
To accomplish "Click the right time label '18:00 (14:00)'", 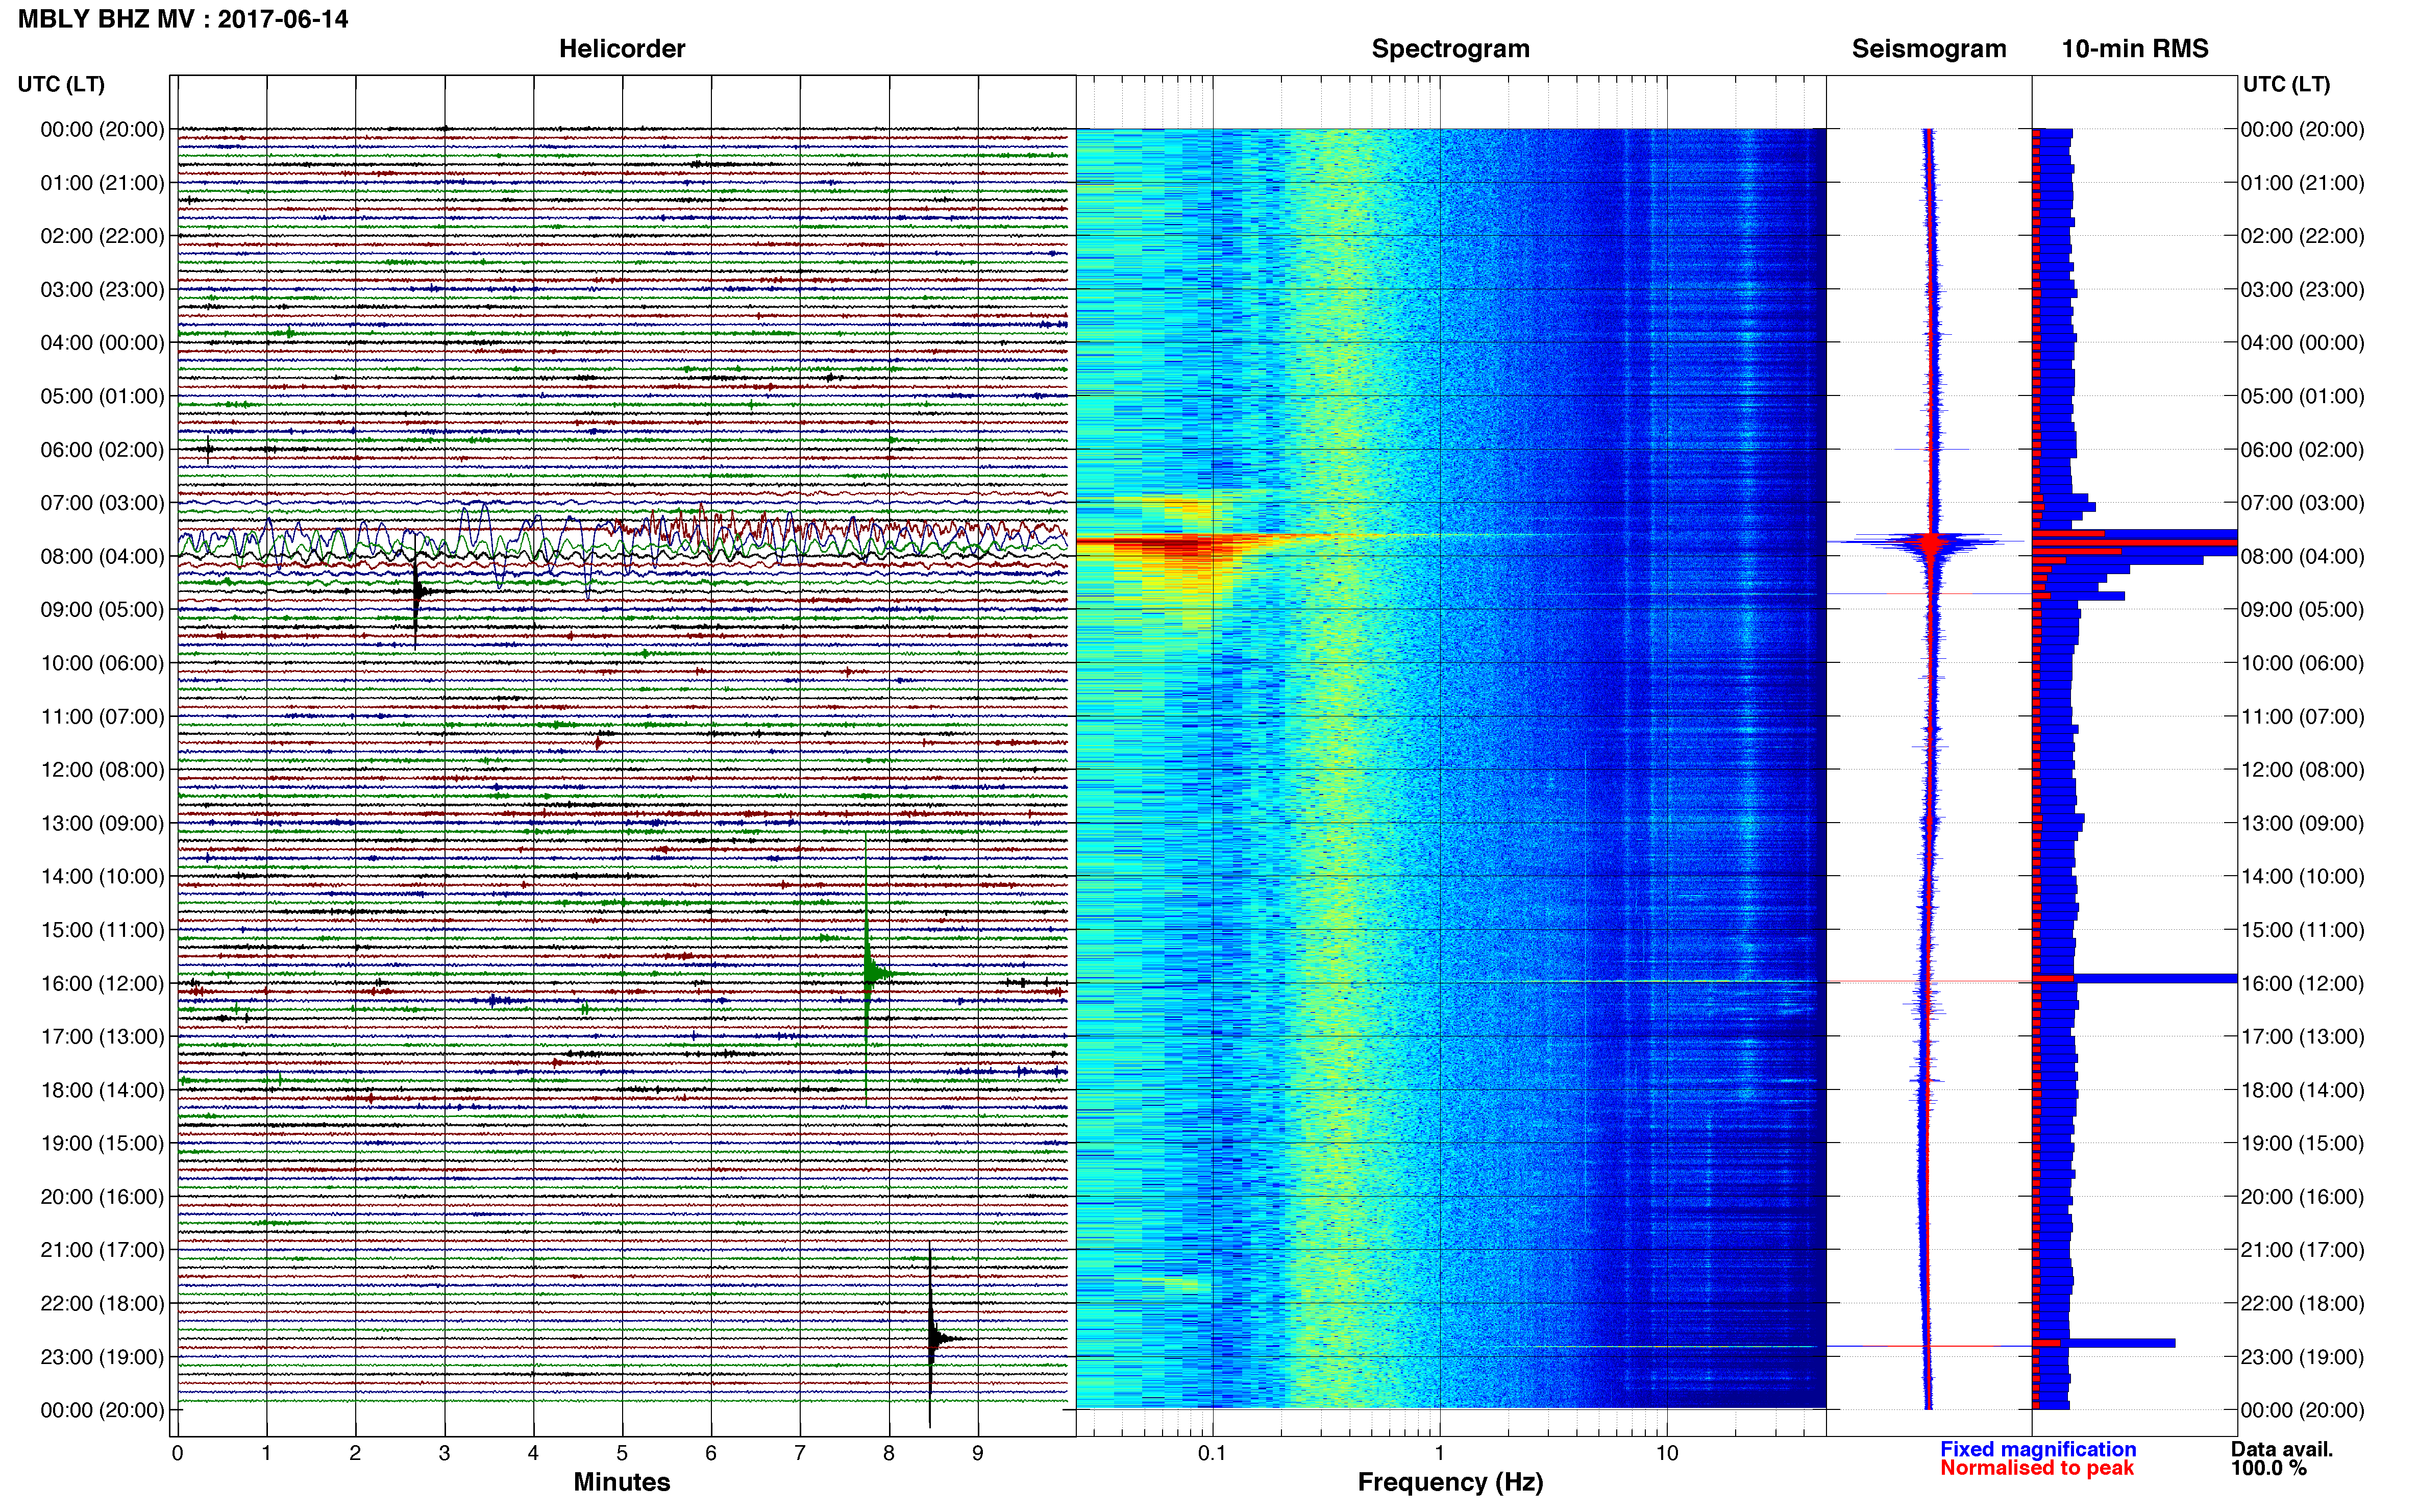I will coord(2302,1090).
